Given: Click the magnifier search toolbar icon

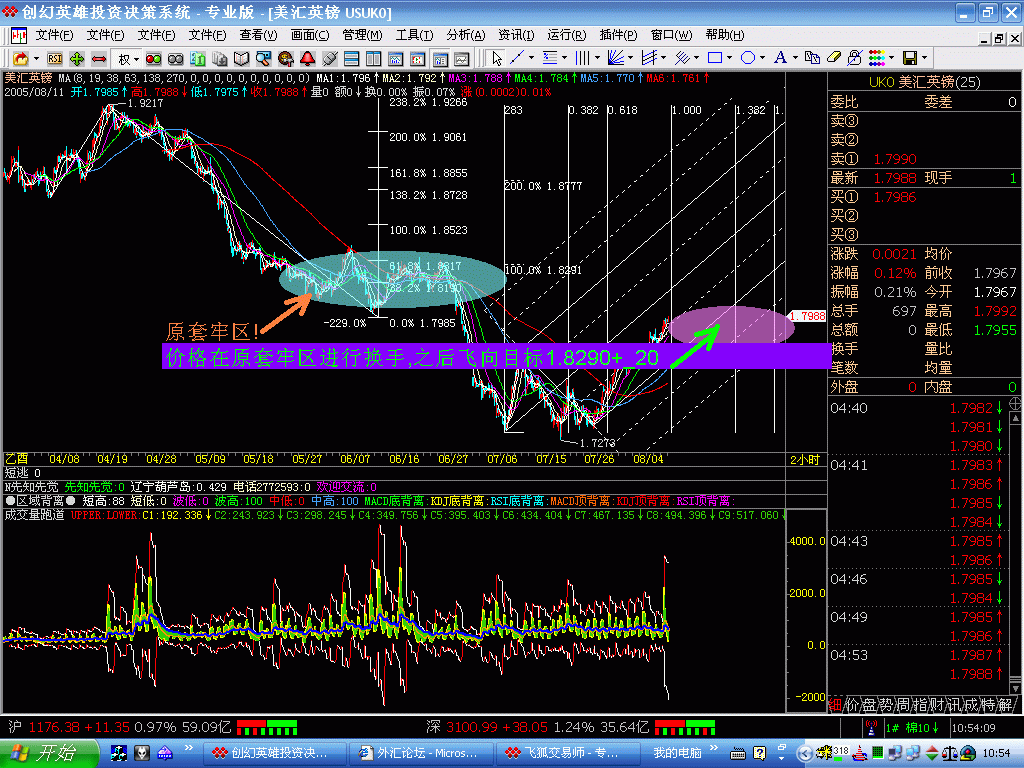Looking at the screenshot, I should click(x=263, y=59).
